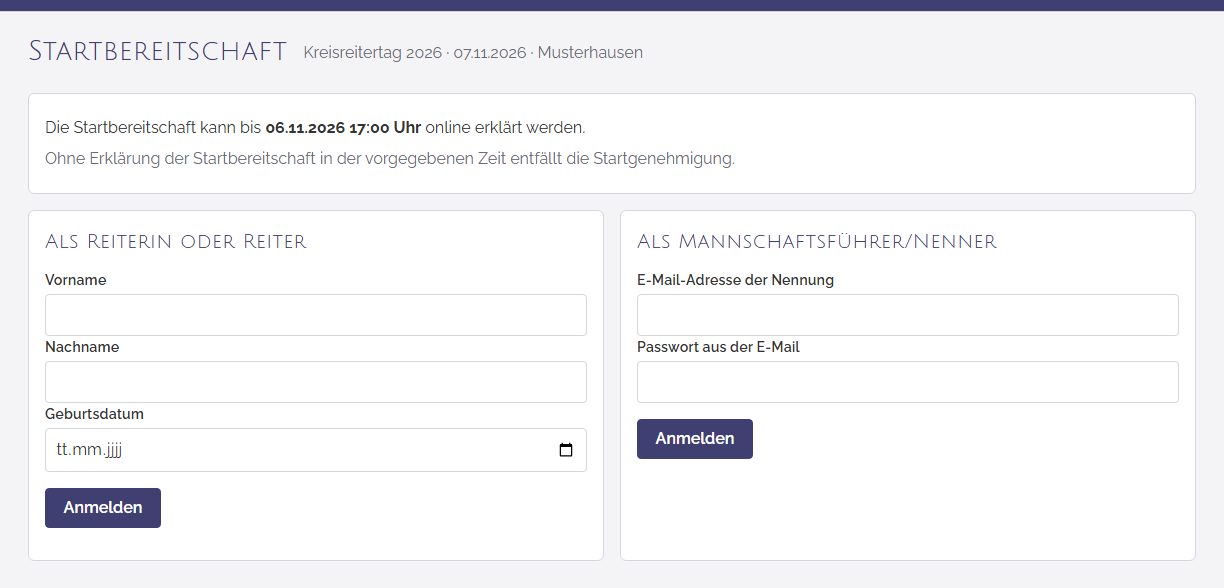Click the 'Vorname' label
Screen dimensions: 1224x588
76,280
